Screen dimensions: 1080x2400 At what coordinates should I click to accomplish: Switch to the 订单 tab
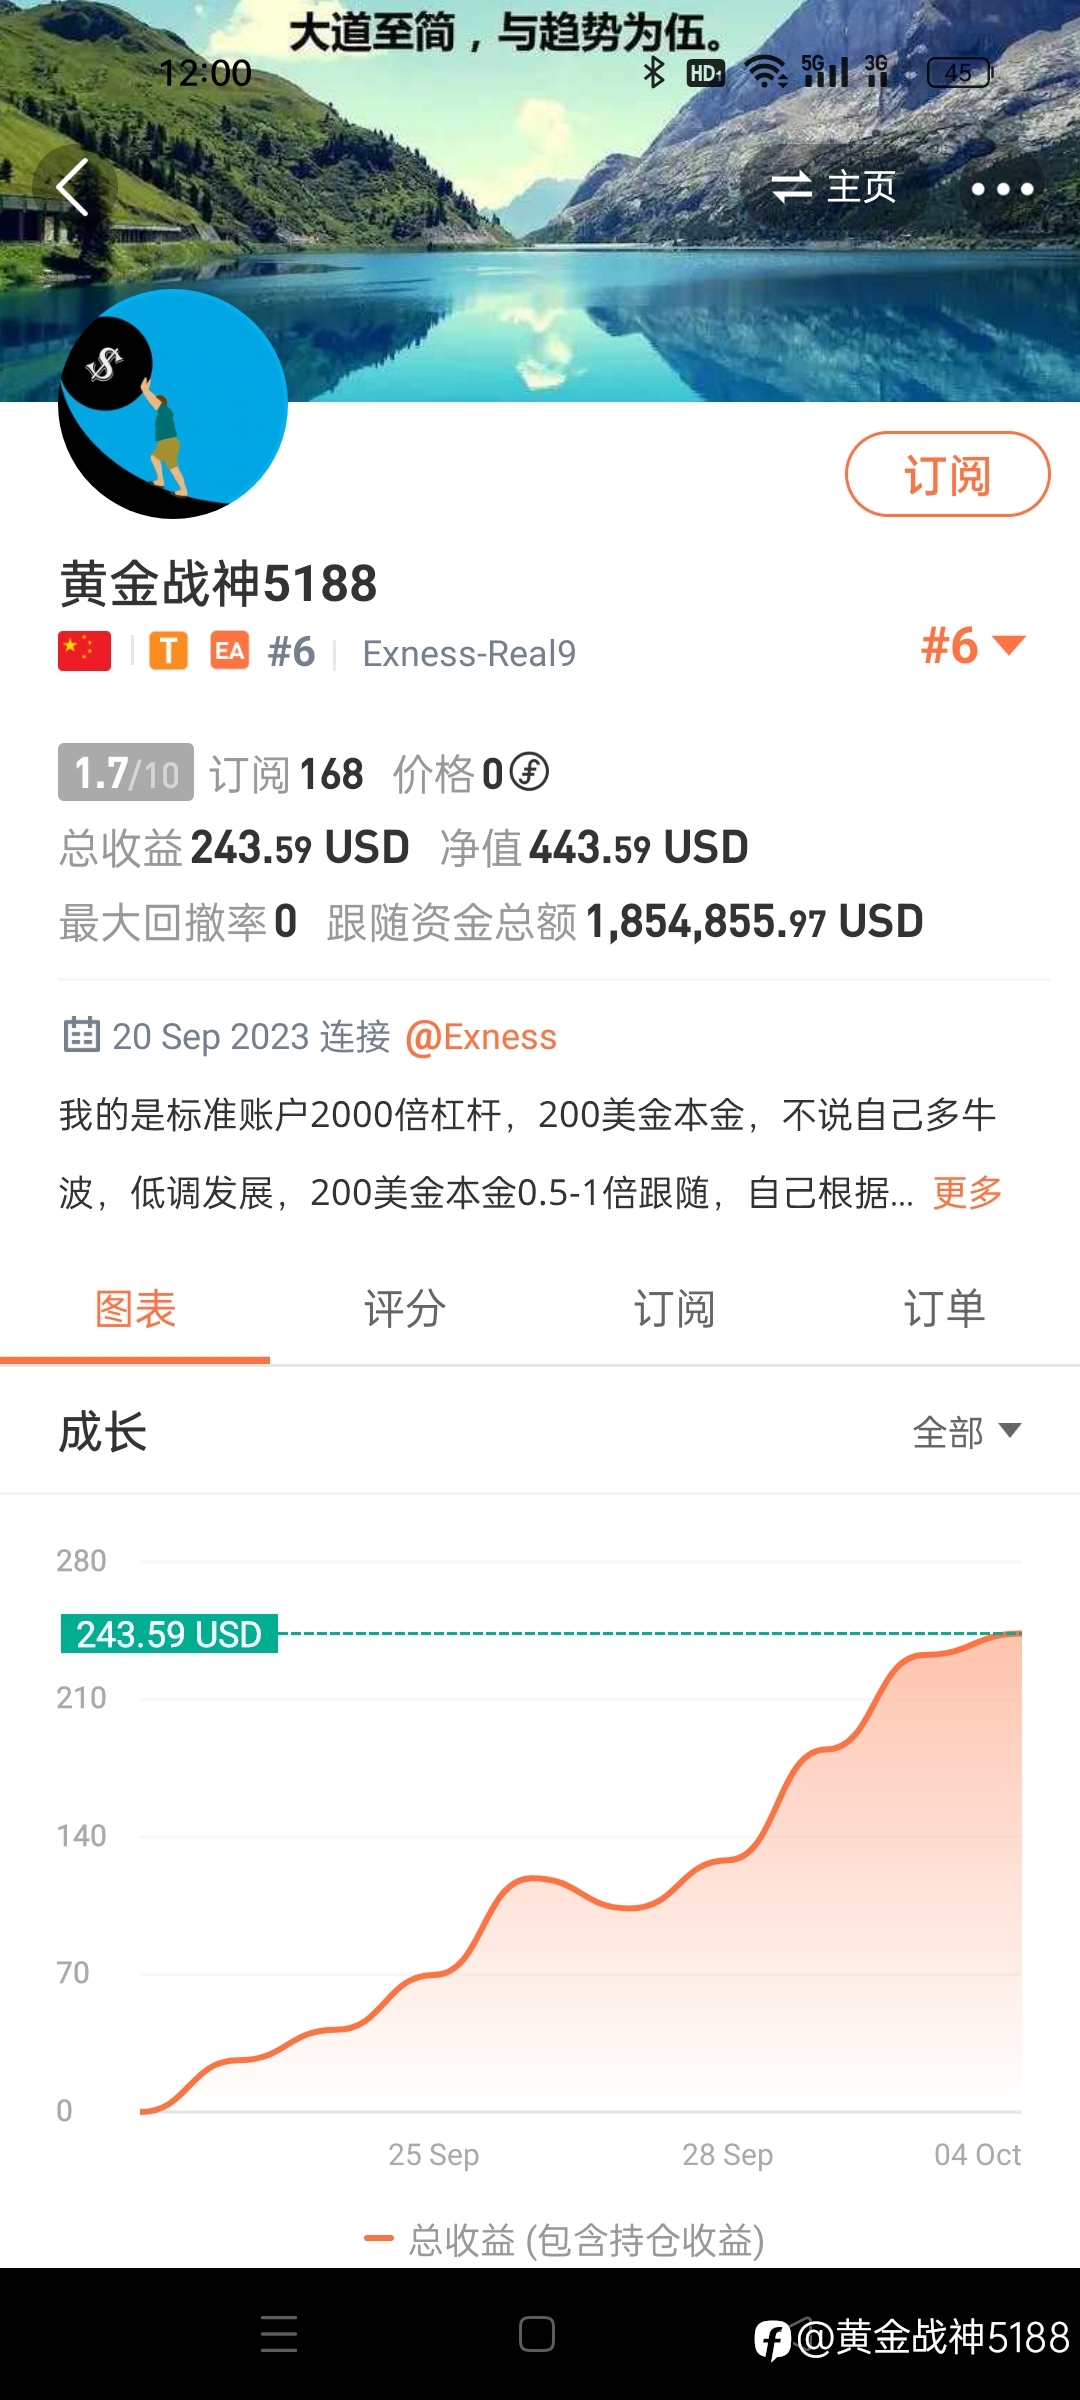point(945,1309)
